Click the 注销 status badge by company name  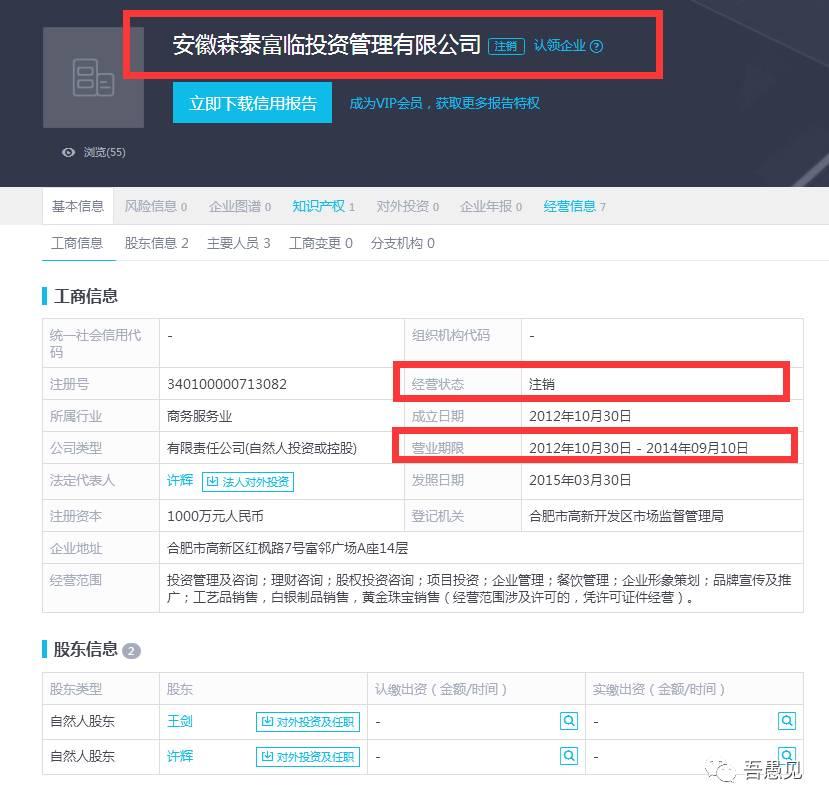coord(506,47)
